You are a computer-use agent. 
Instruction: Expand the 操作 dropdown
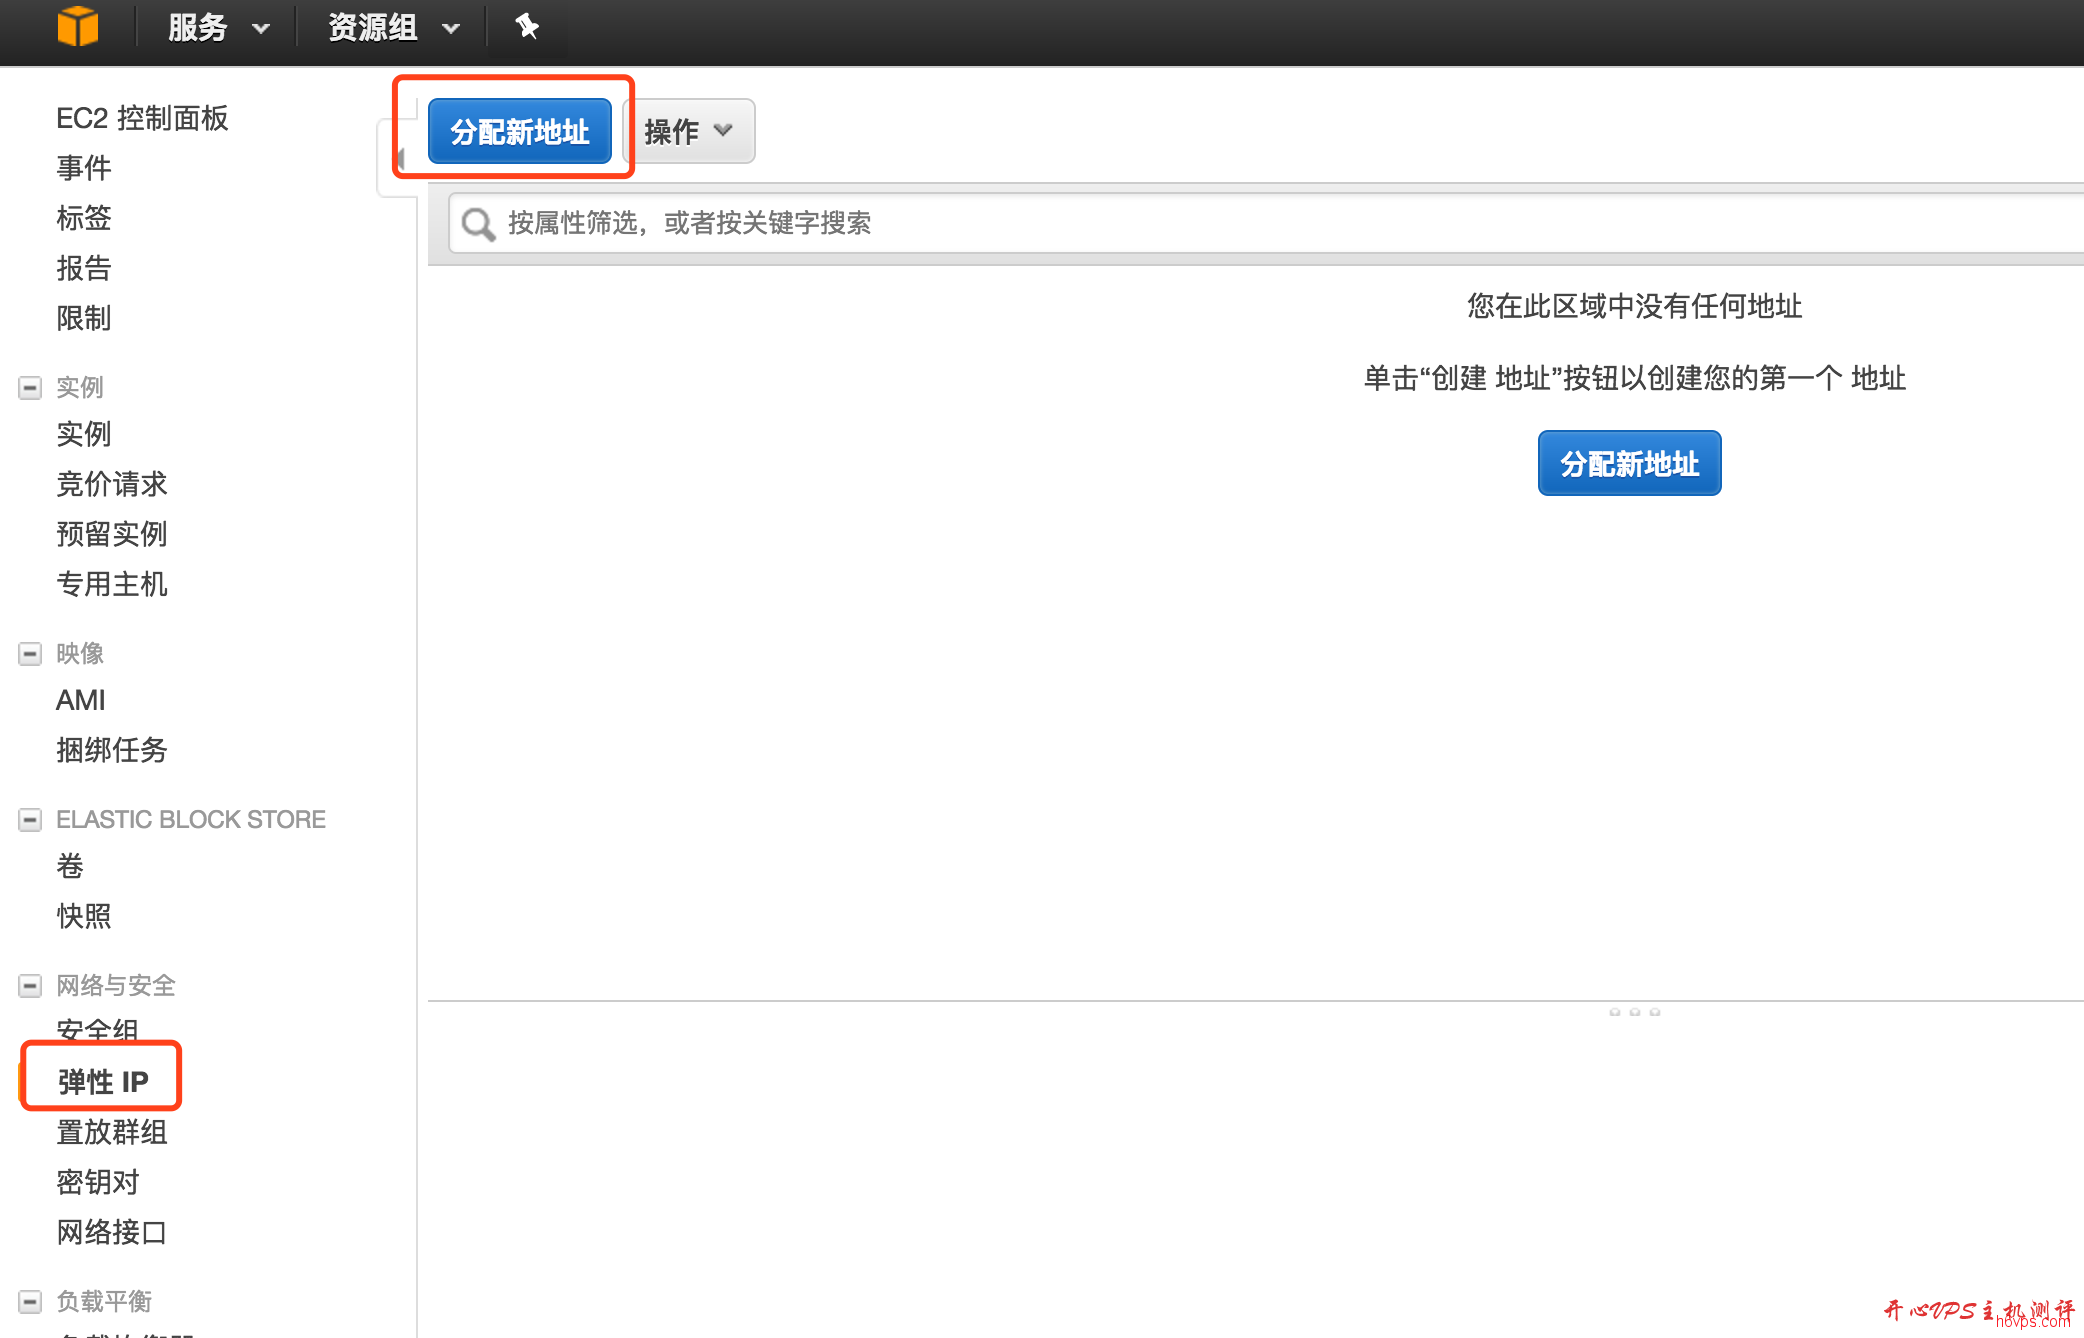[688, 131]
